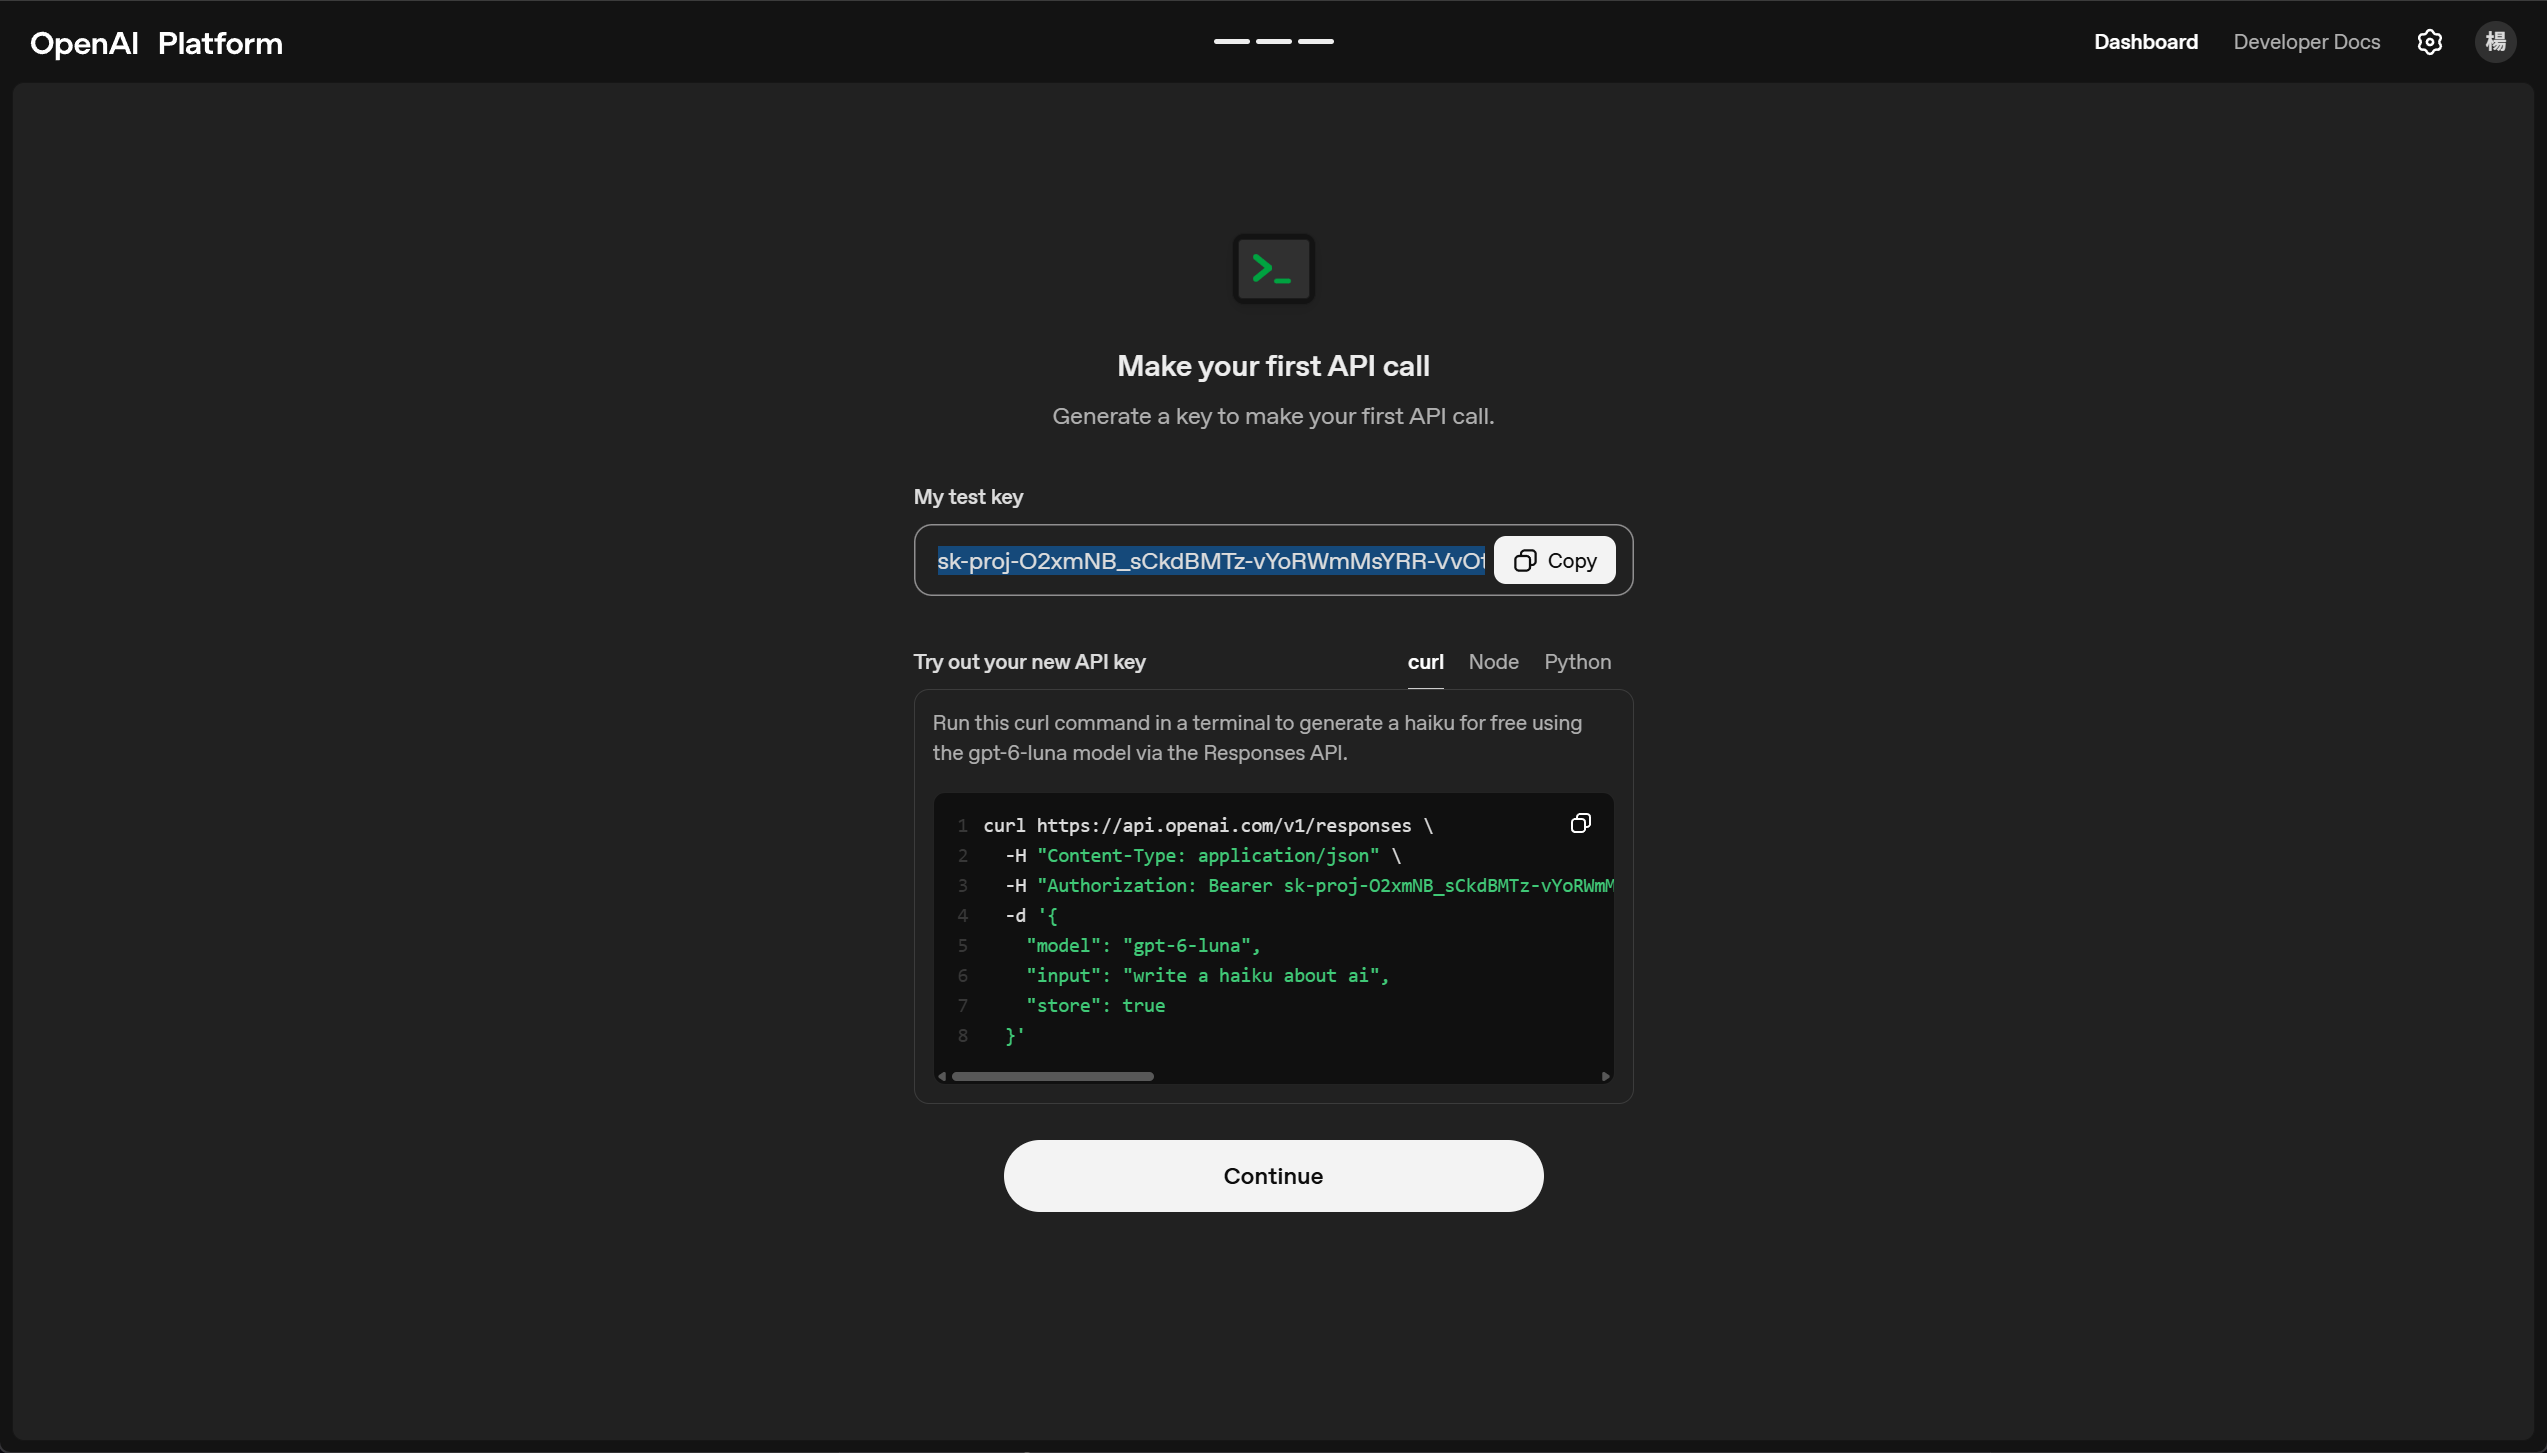Click the onboarding progress step indicator
Screen dimensions: 2547x1453
point(1273,41)
